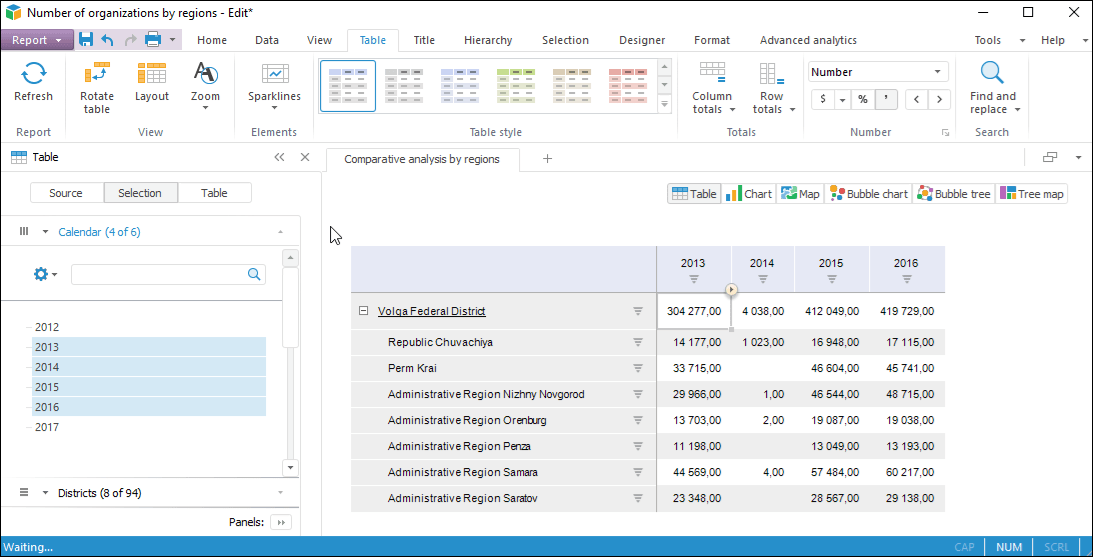Open the Advanced analytics ribbon tab
Viewport: 1093px width, 557px height.
pyautogui.click(x=807, y=40)
